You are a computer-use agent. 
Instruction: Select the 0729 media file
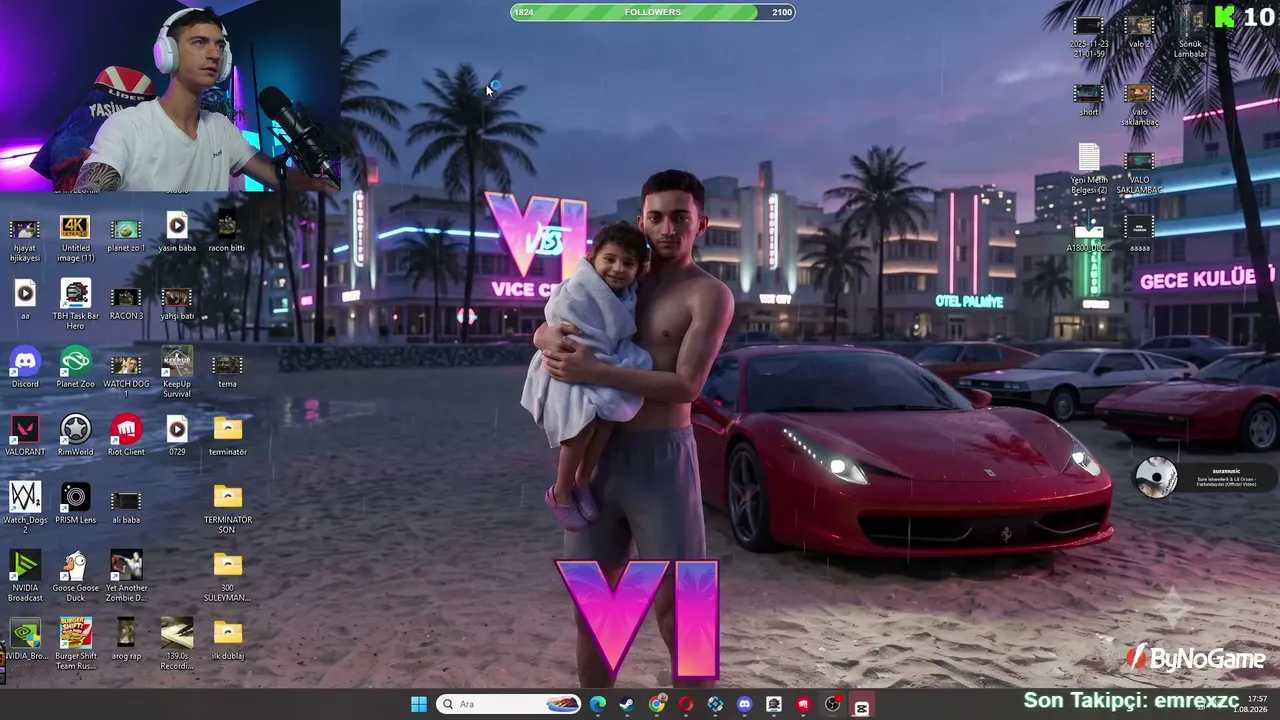(177, 434)
